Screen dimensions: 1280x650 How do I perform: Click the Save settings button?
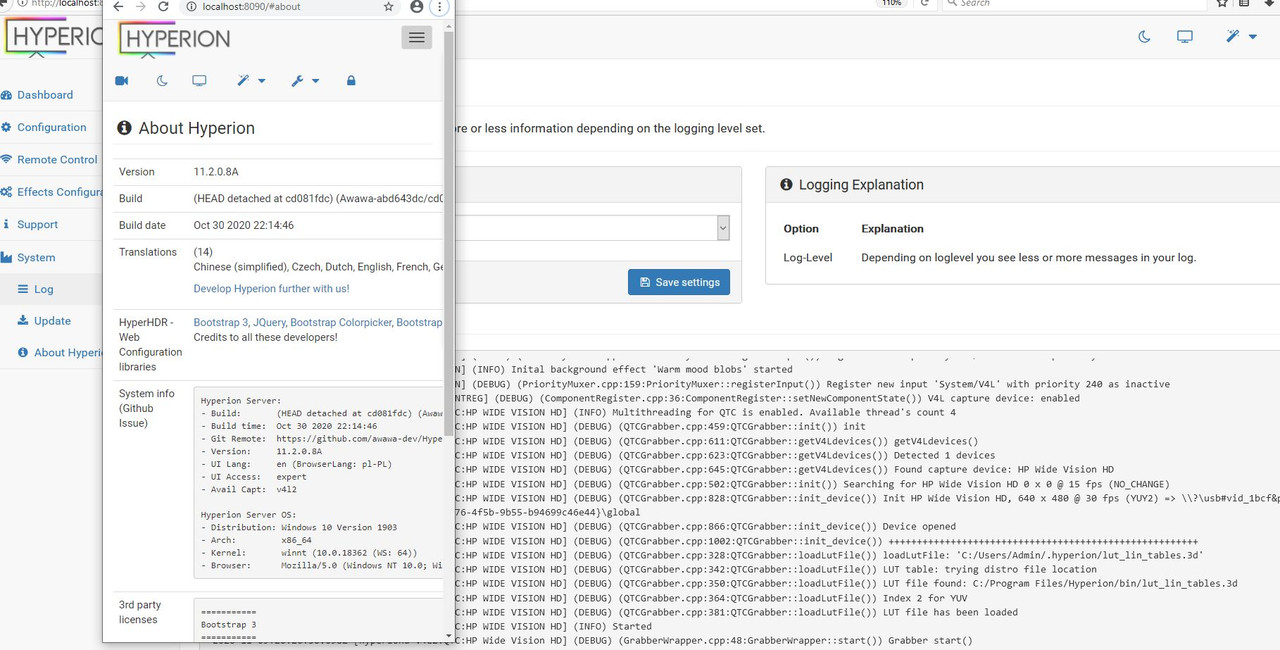pyautogui.click(x=679, y=282)
